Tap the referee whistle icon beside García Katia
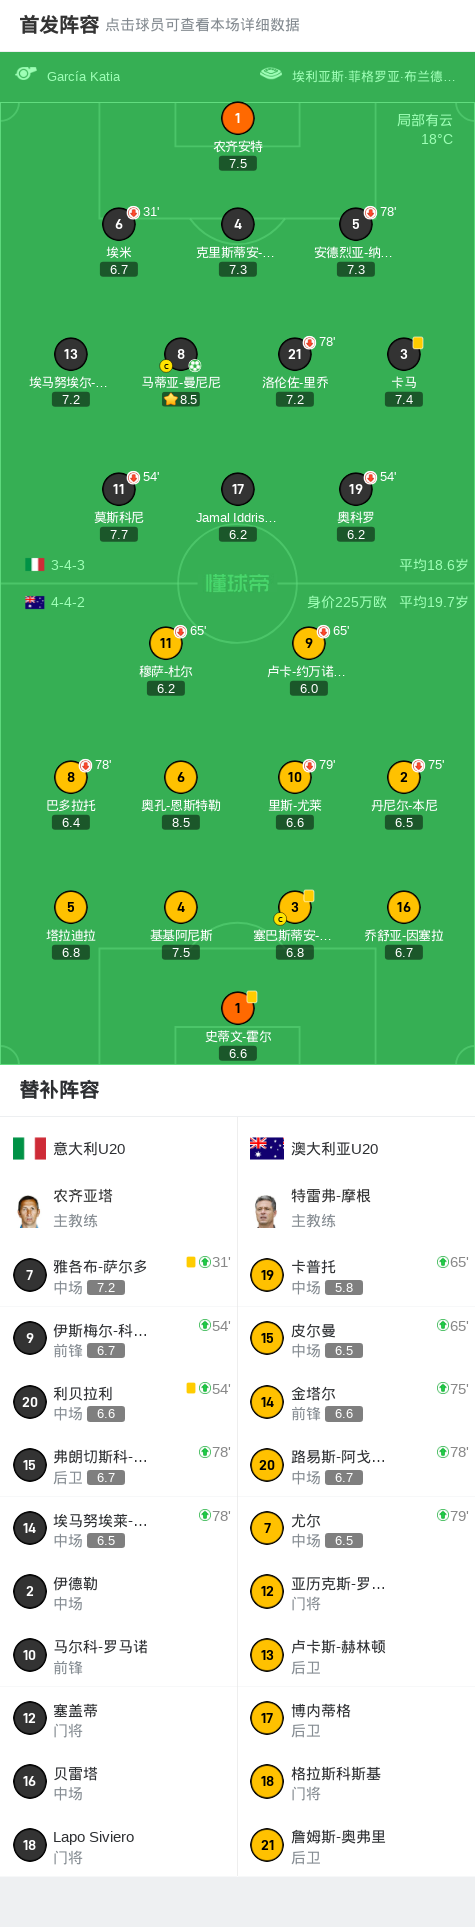Image resolution: width=475 pixels, height=1927 pixels. pyautogui.click(x=26, y=74)
